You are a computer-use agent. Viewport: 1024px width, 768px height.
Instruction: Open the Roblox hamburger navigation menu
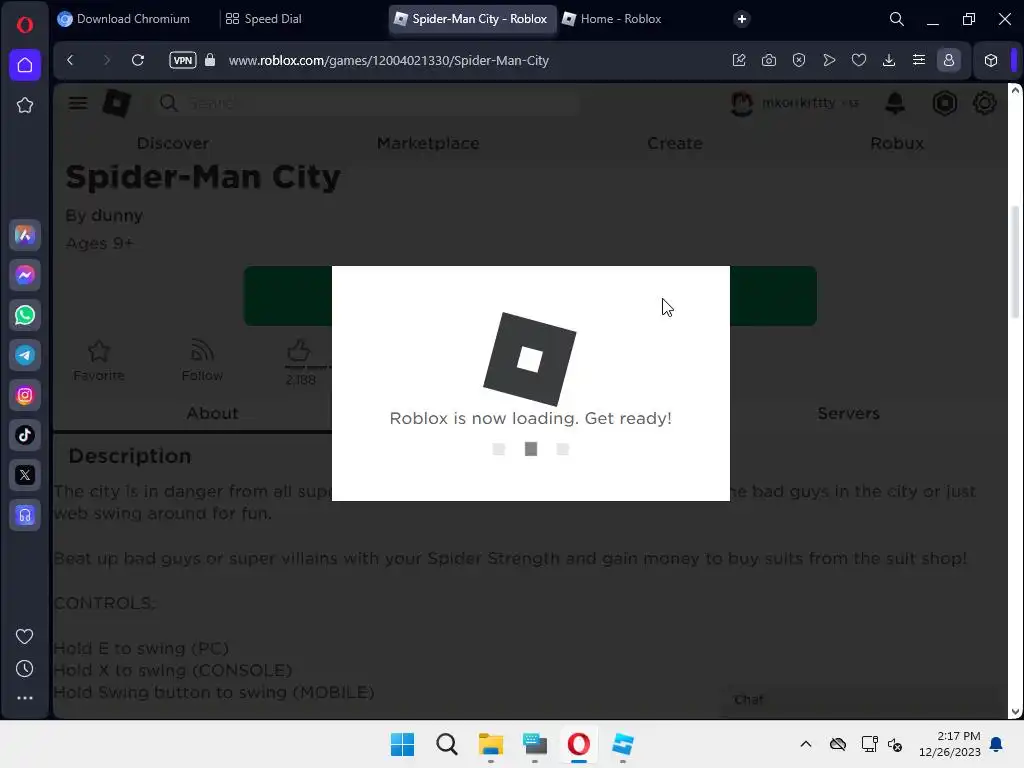pyautogui.click(x=78, y=103)
